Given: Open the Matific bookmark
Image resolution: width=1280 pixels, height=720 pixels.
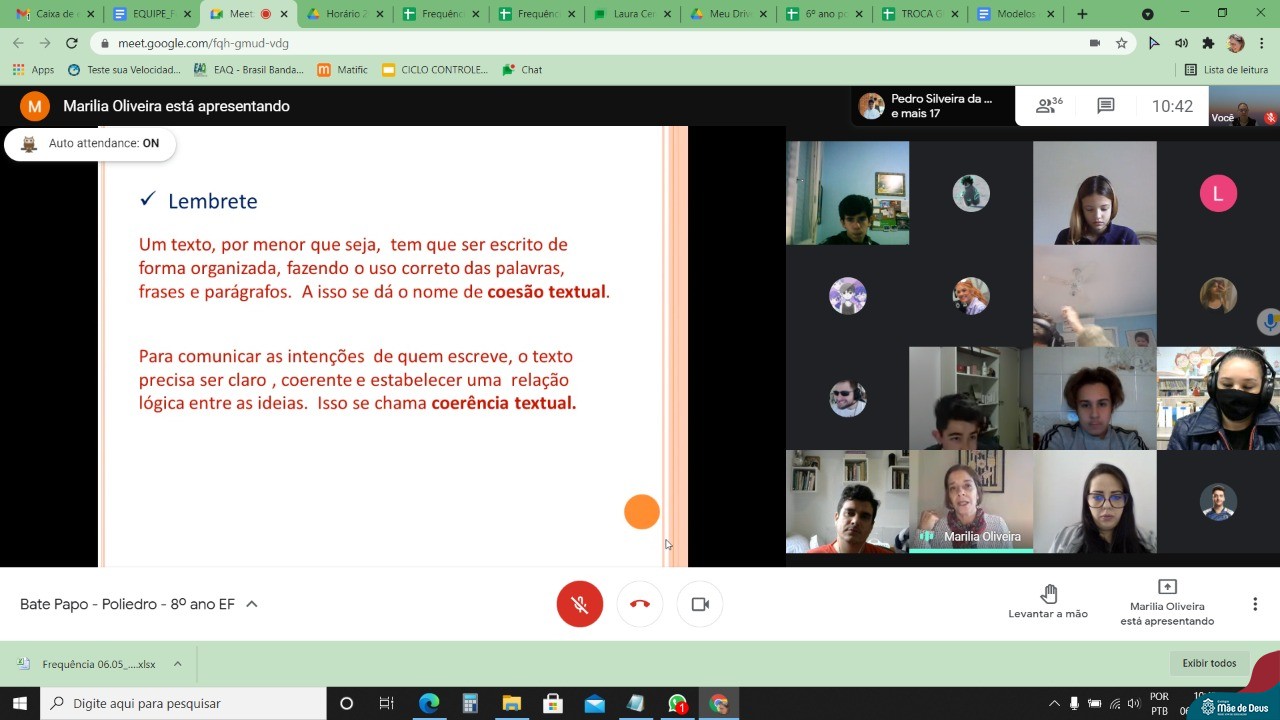Looking at the screenshot, I should click(x=342, y=70).
